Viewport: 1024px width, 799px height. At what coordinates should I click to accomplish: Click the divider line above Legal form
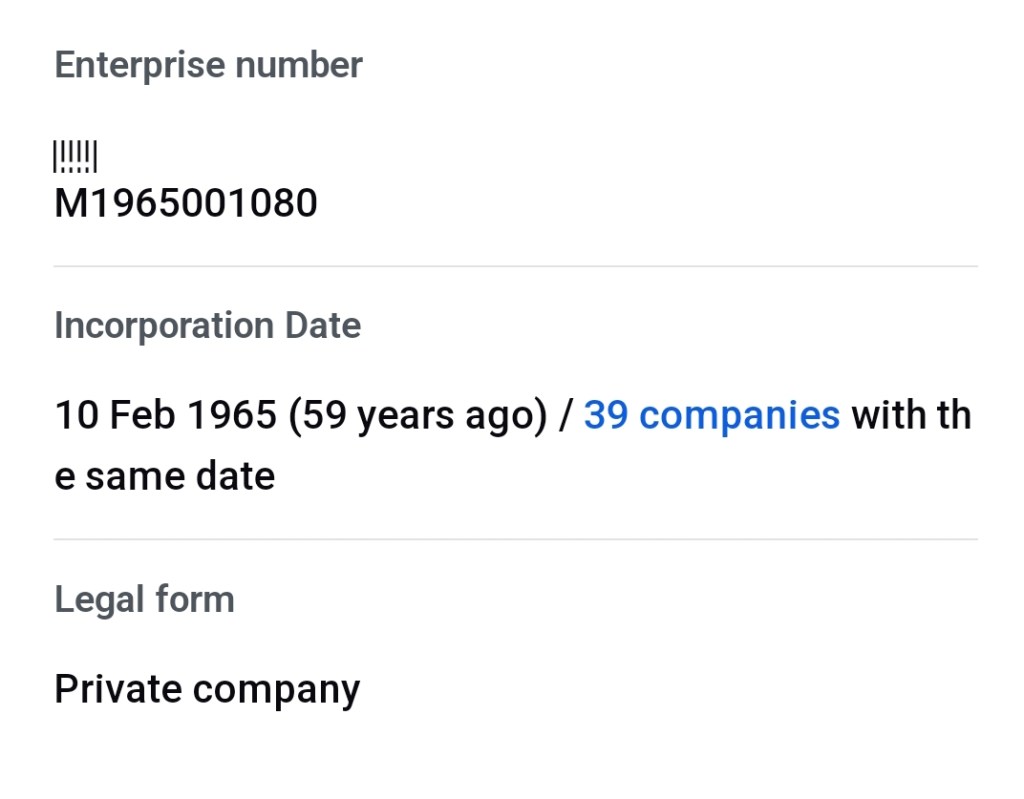[515, 539]
